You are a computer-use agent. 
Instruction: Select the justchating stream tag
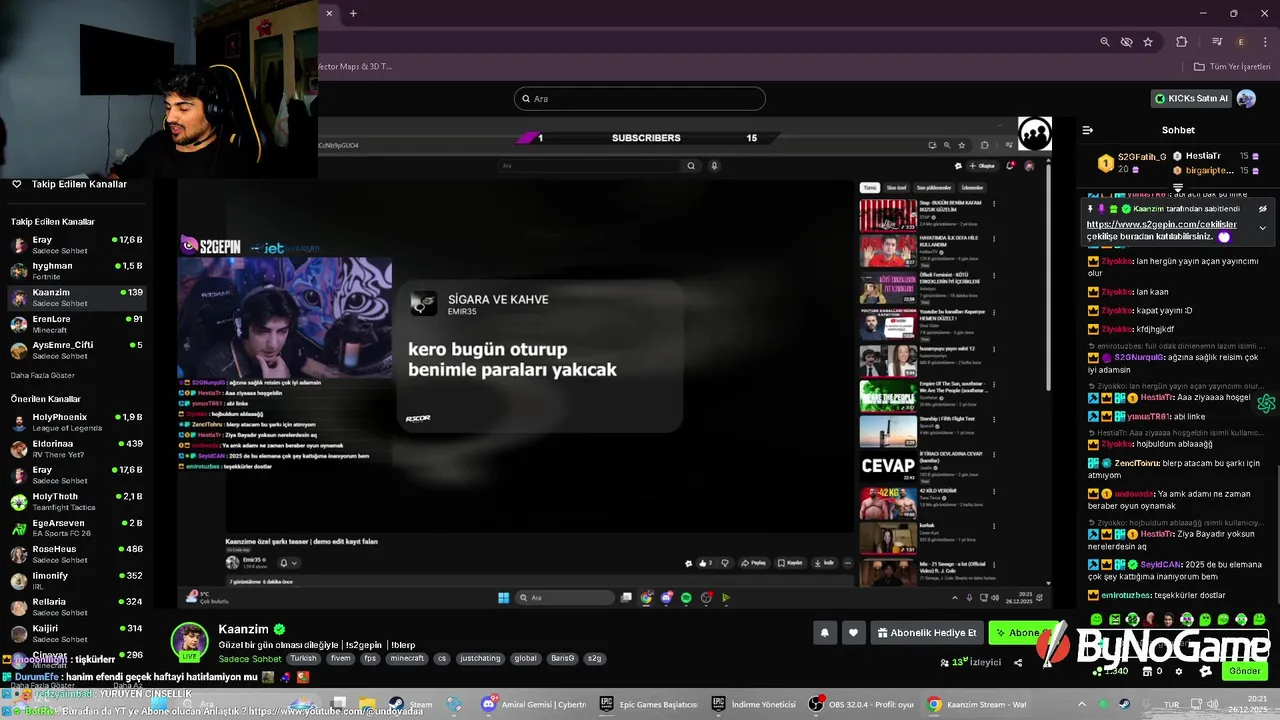(x=481, y=659)
